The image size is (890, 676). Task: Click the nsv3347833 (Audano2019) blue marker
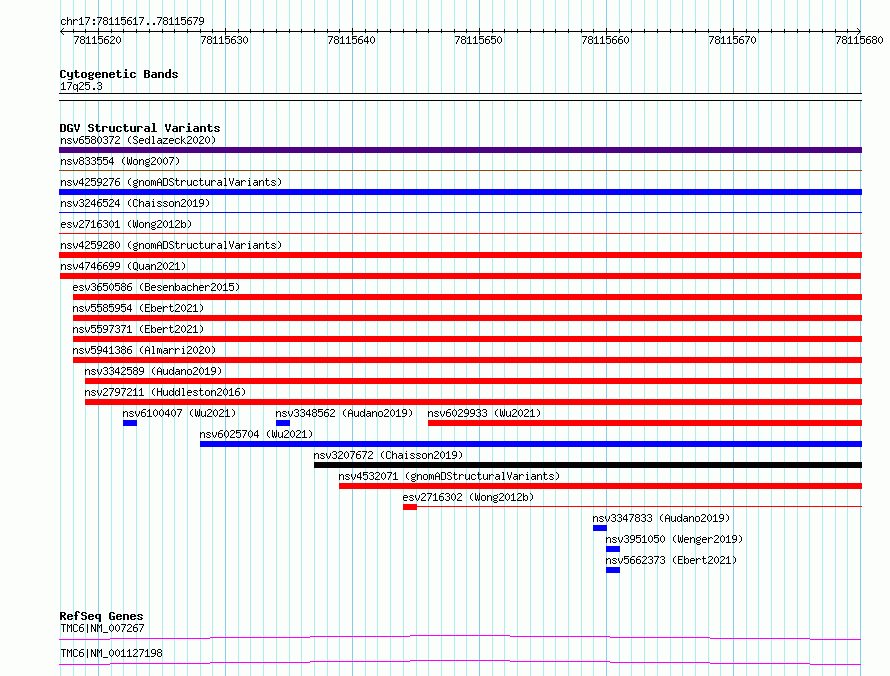click(x=600, y=528)
